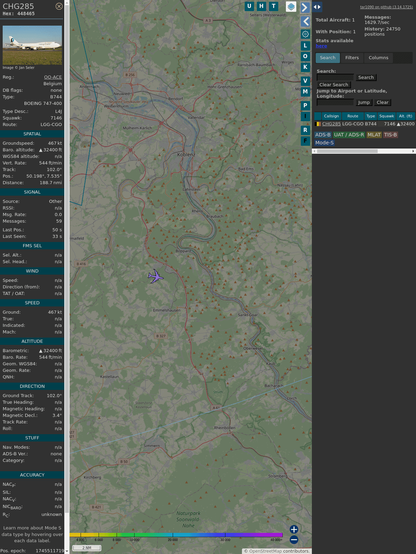Click the U map button
The height and width of the screenshot is (554, 416).
tap(249, 6)
